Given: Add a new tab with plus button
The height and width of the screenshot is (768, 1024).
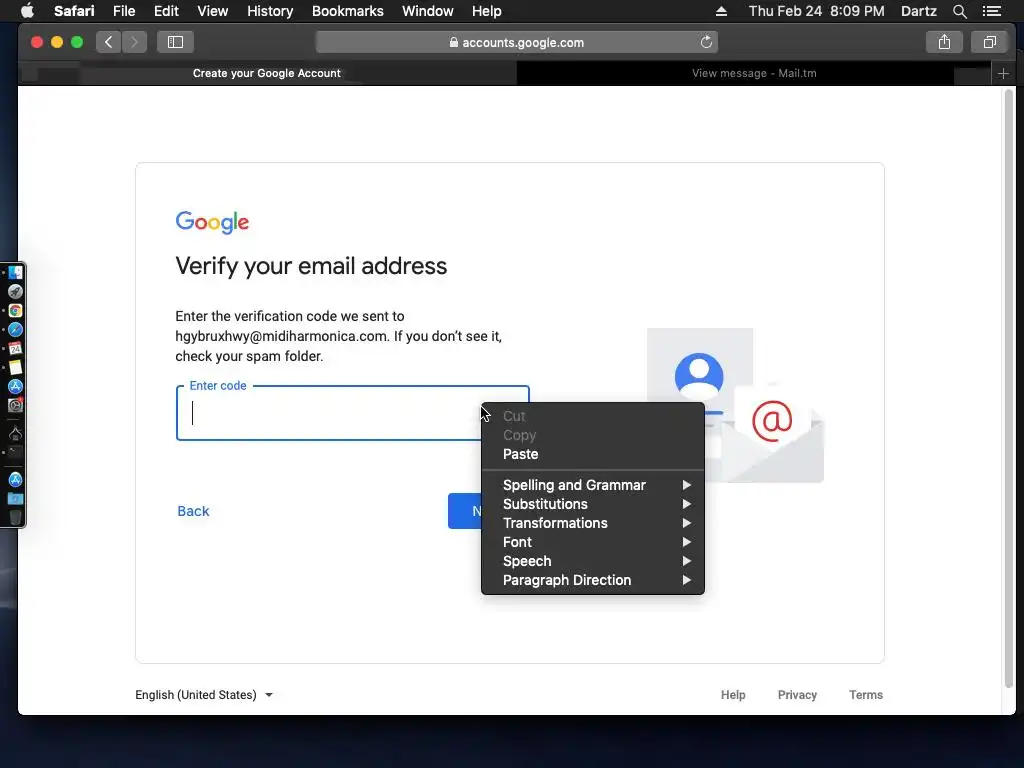Looking at the screenshot, I should coord(1003,73).
